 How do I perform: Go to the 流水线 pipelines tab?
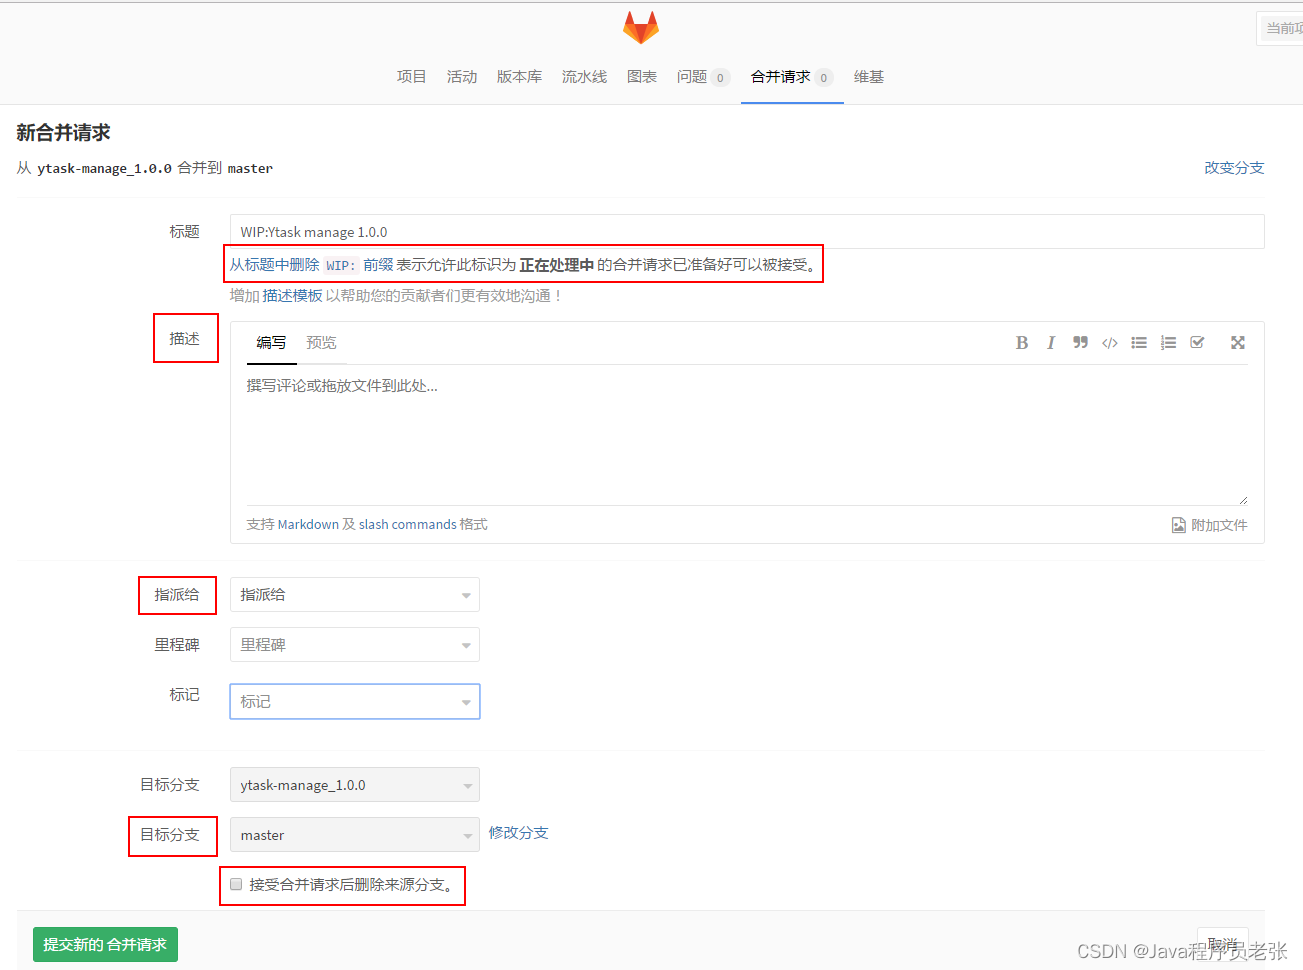click(x=584, y=77)
